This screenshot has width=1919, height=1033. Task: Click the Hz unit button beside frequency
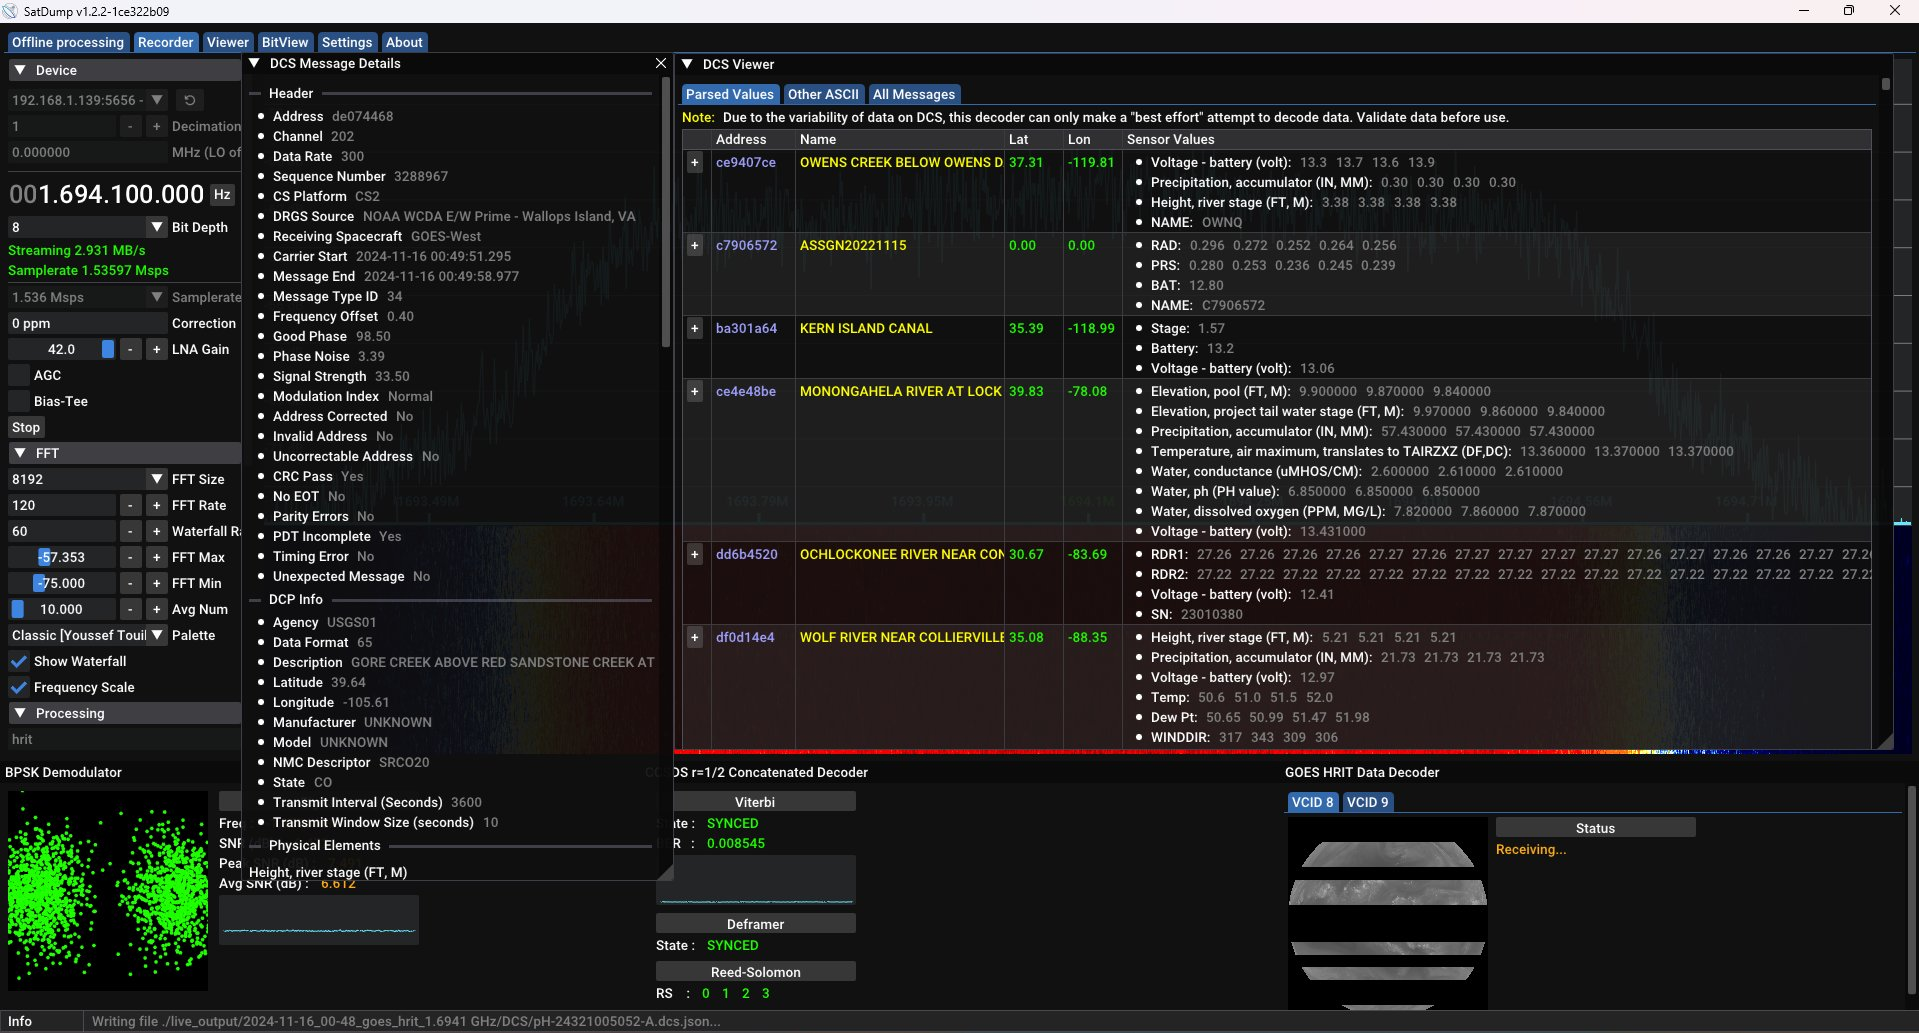[x=222, y=195]
